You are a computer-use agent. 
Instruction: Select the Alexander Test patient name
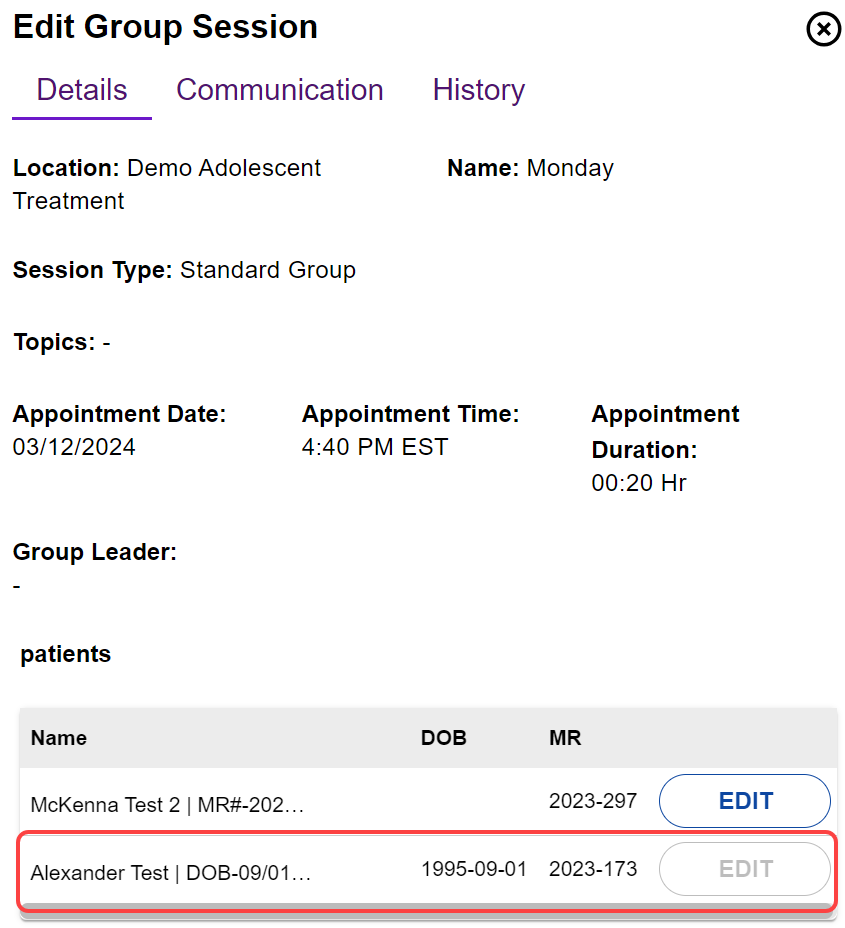pos(171,872)
